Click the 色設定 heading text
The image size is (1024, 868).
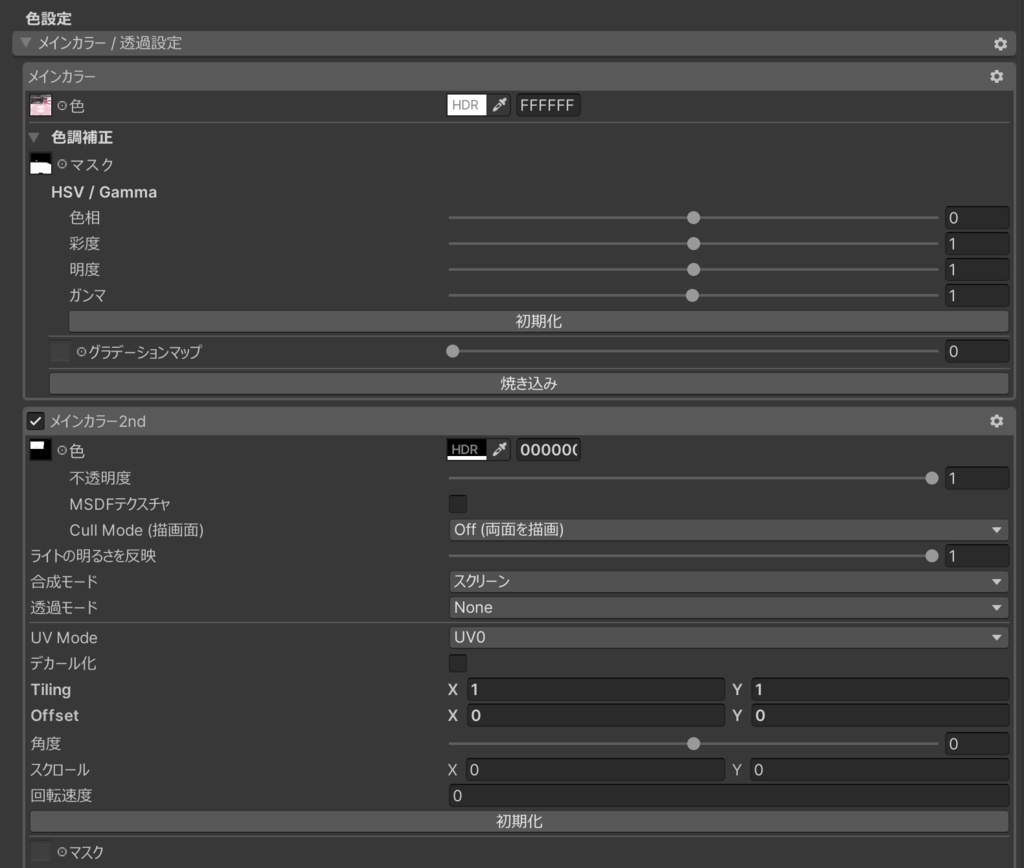coord(48,18)
